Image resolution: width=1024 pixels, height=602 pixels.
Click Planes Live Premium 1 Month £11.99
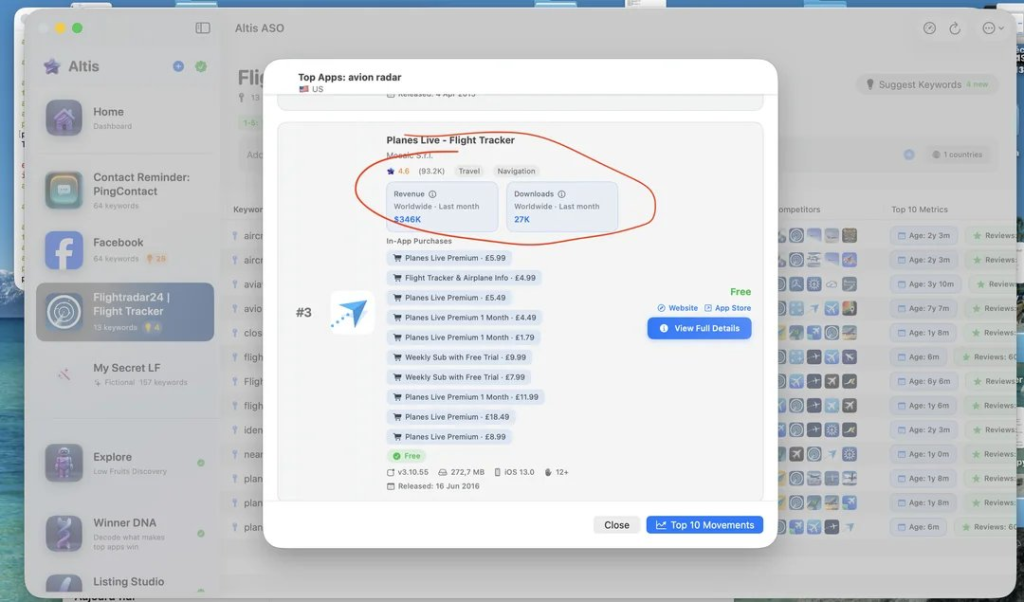(x=466, y=397)
